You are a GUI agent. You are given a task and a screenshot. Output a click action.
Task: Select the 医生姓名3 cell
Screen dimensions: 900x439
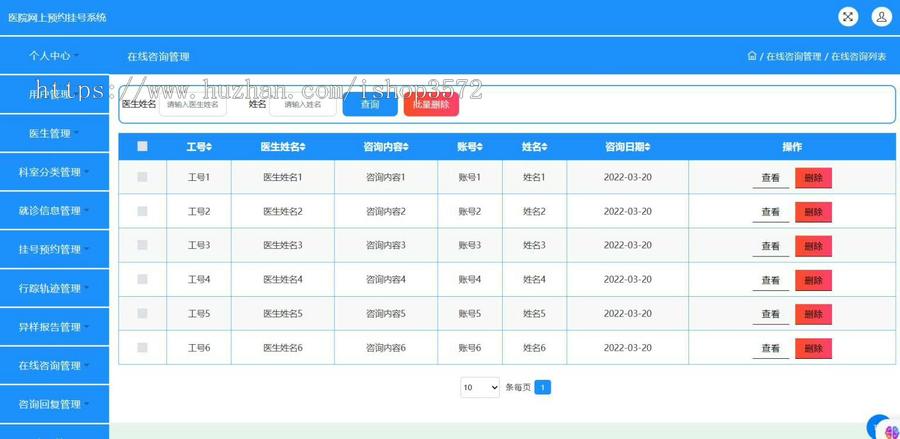pyautogui.click(x=283, y=245)
